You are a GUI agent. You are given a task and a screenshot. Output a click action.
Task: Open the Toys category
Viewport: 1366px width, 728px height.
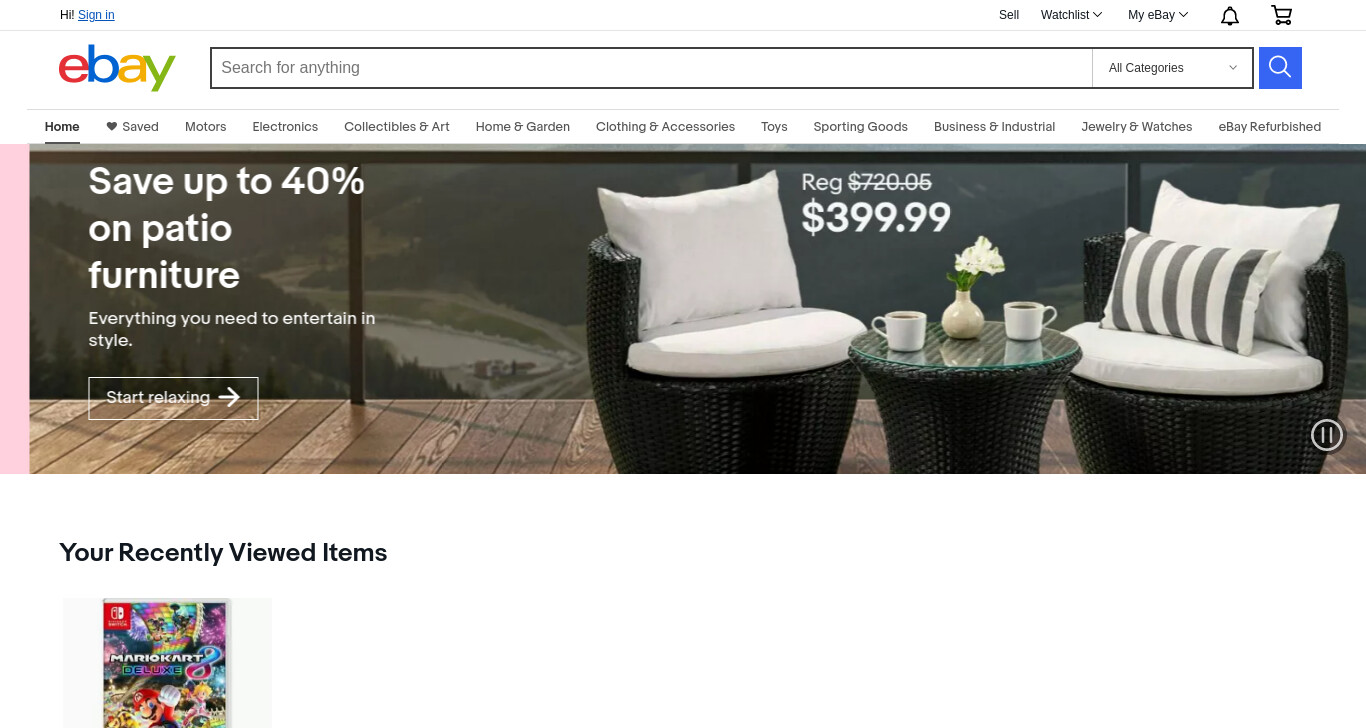(774, 127)
